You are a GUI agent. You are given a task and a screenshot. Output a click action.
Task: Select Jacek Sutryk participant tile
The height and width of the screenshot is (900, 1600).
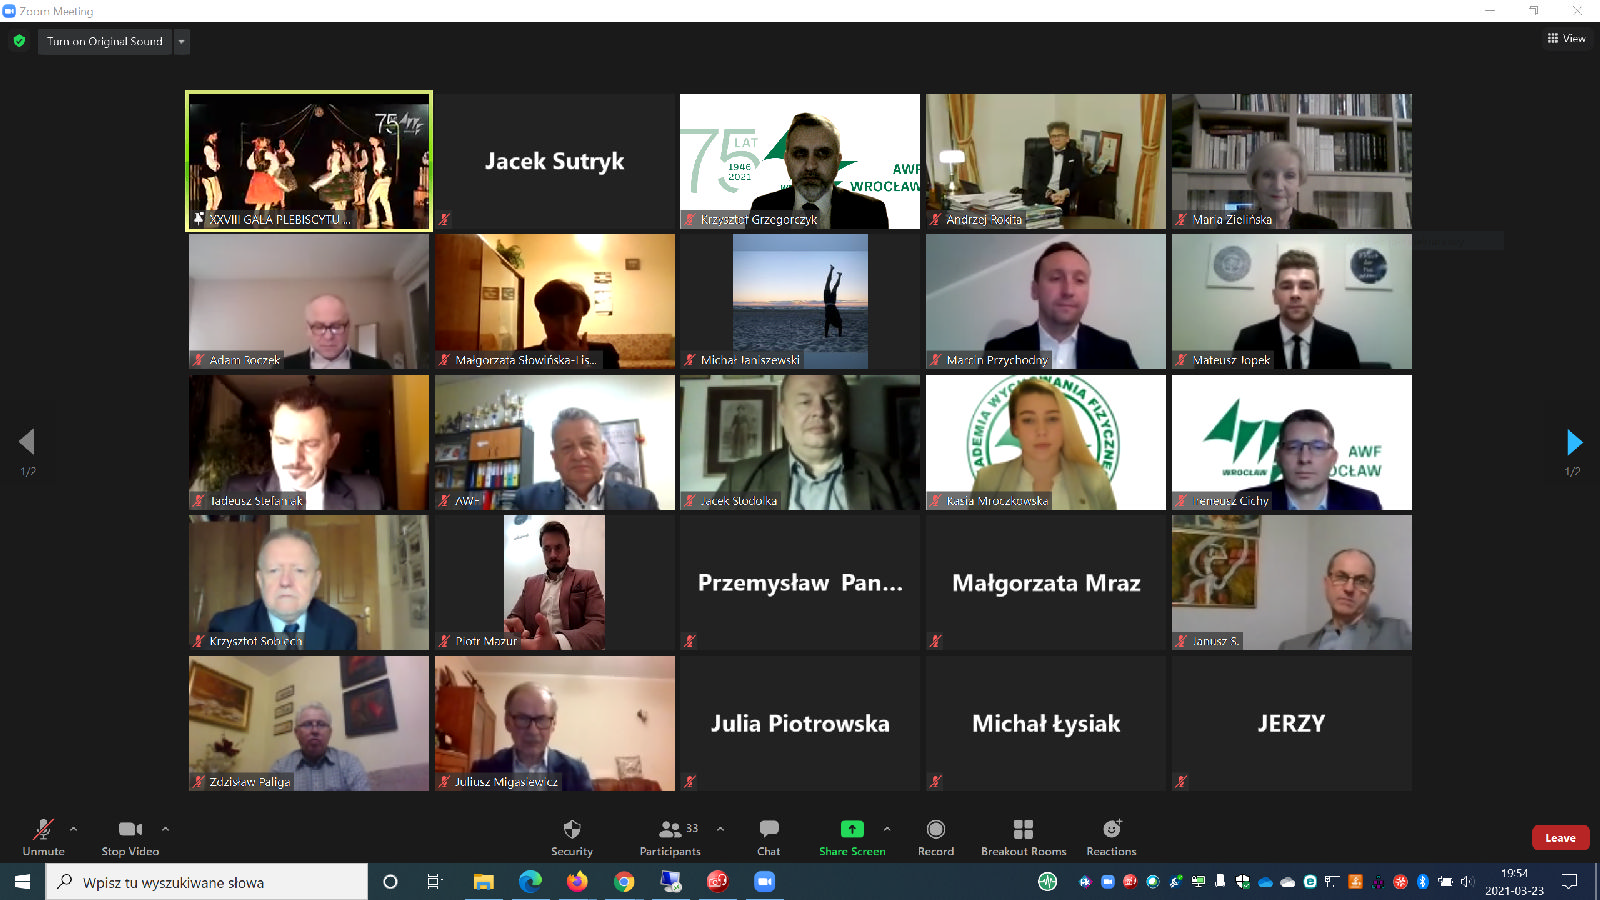tap(554, 161)
